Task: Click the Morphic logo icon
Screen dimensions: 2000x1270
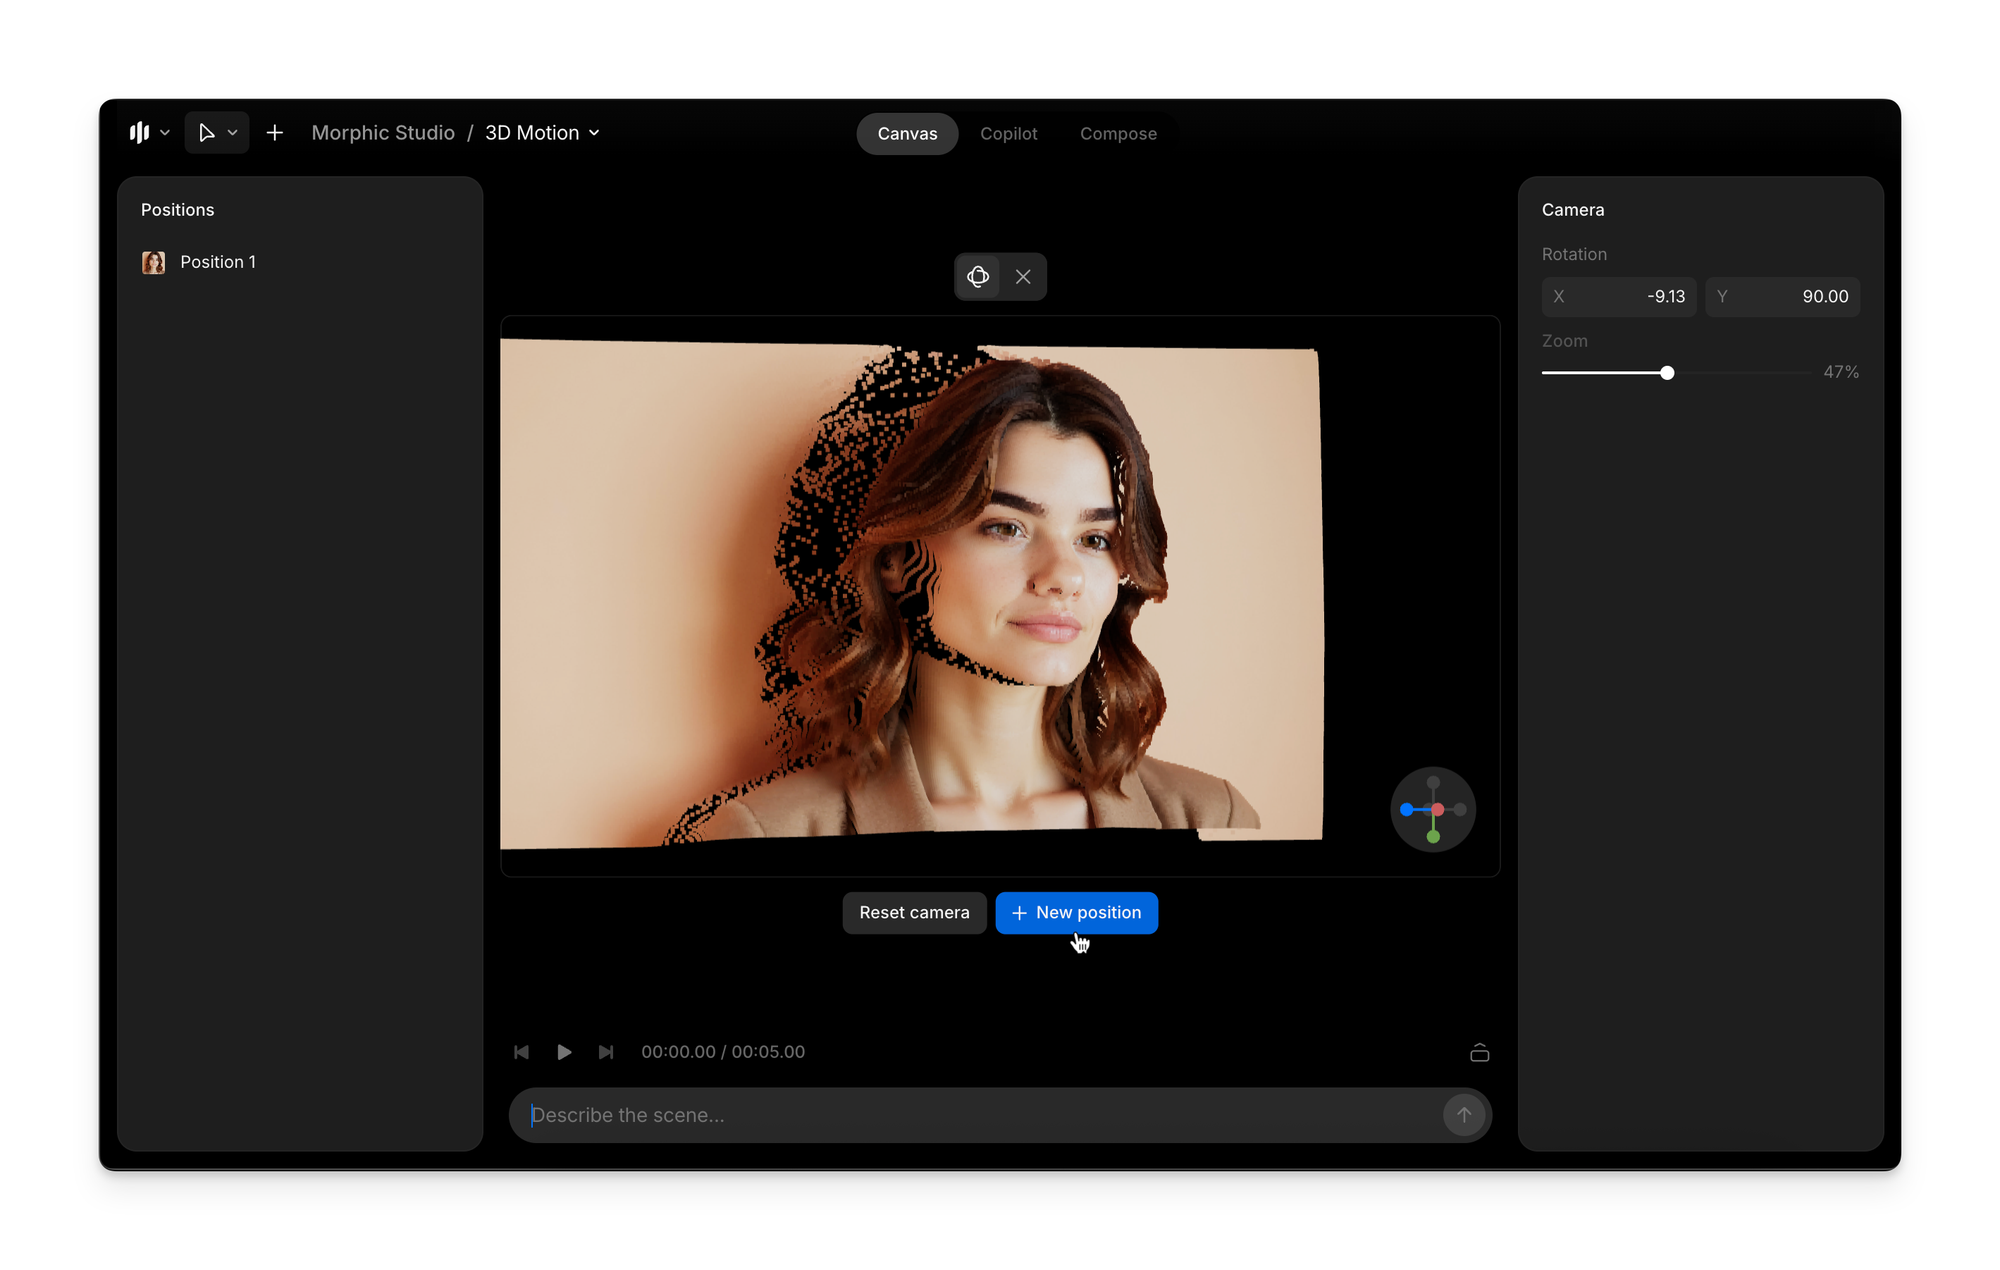Action: click(139, 133)
